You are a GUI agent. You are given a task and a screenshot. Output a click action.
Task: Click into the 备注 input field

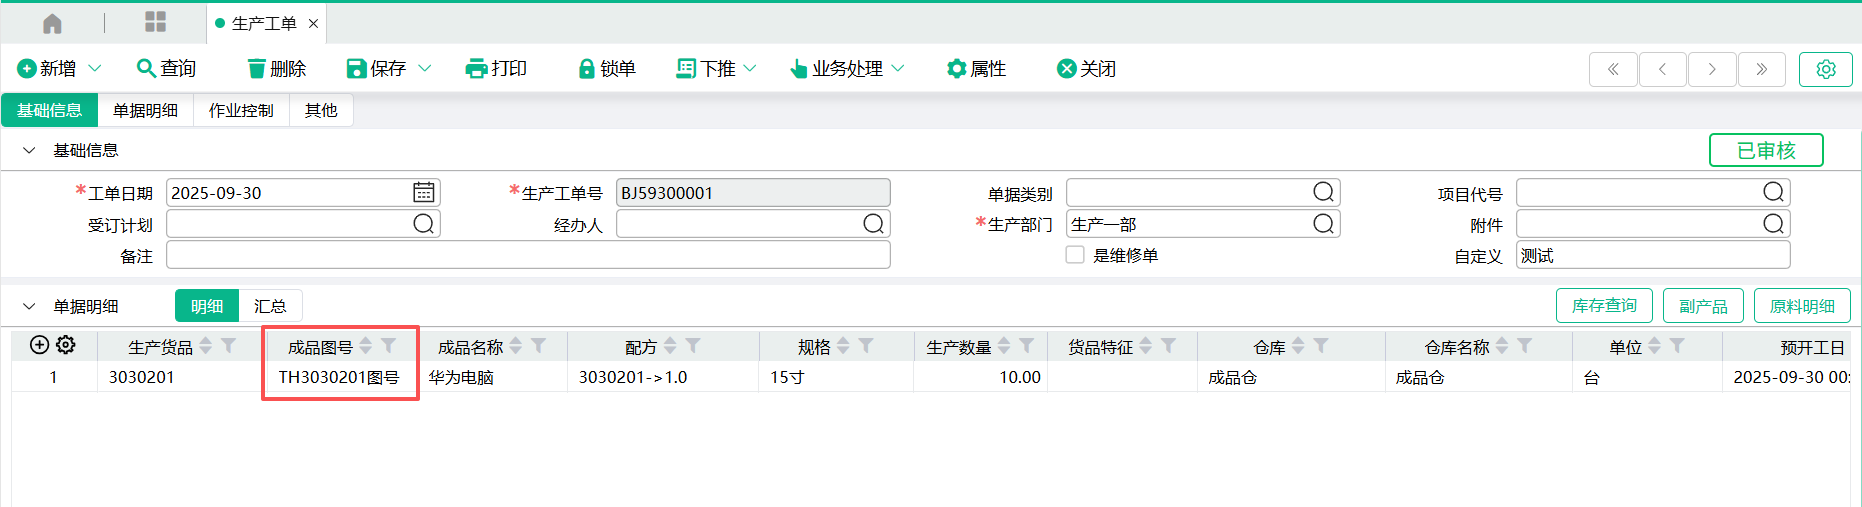(x=528, y=256)
